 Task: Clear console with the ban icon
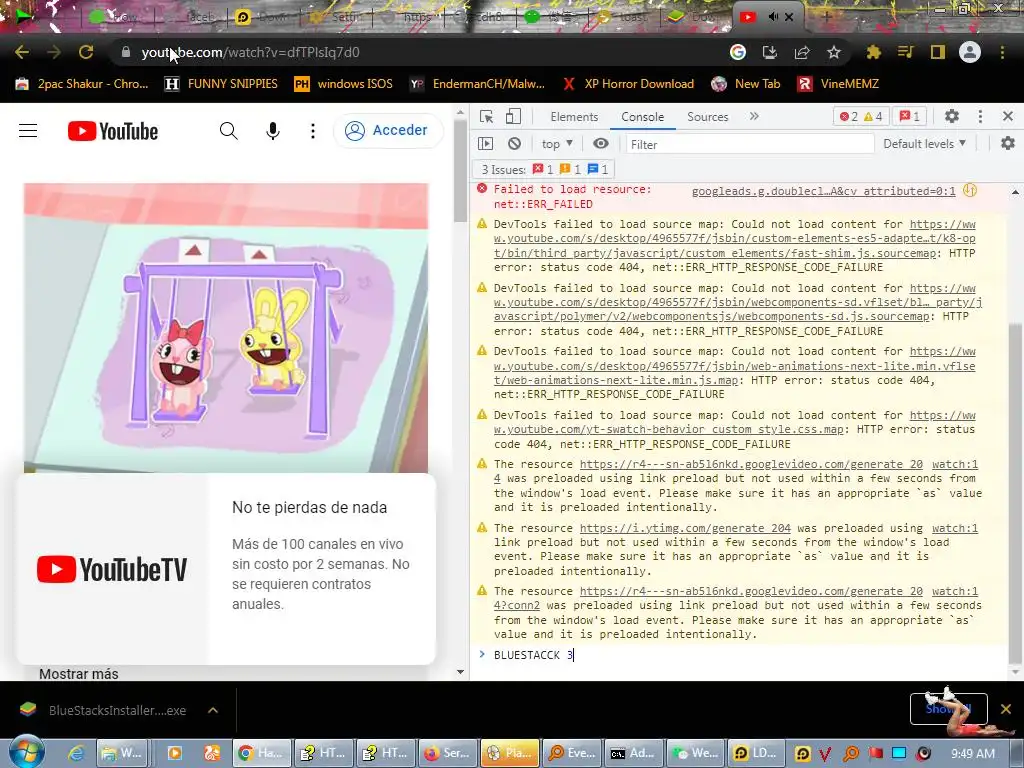[515, 144]
